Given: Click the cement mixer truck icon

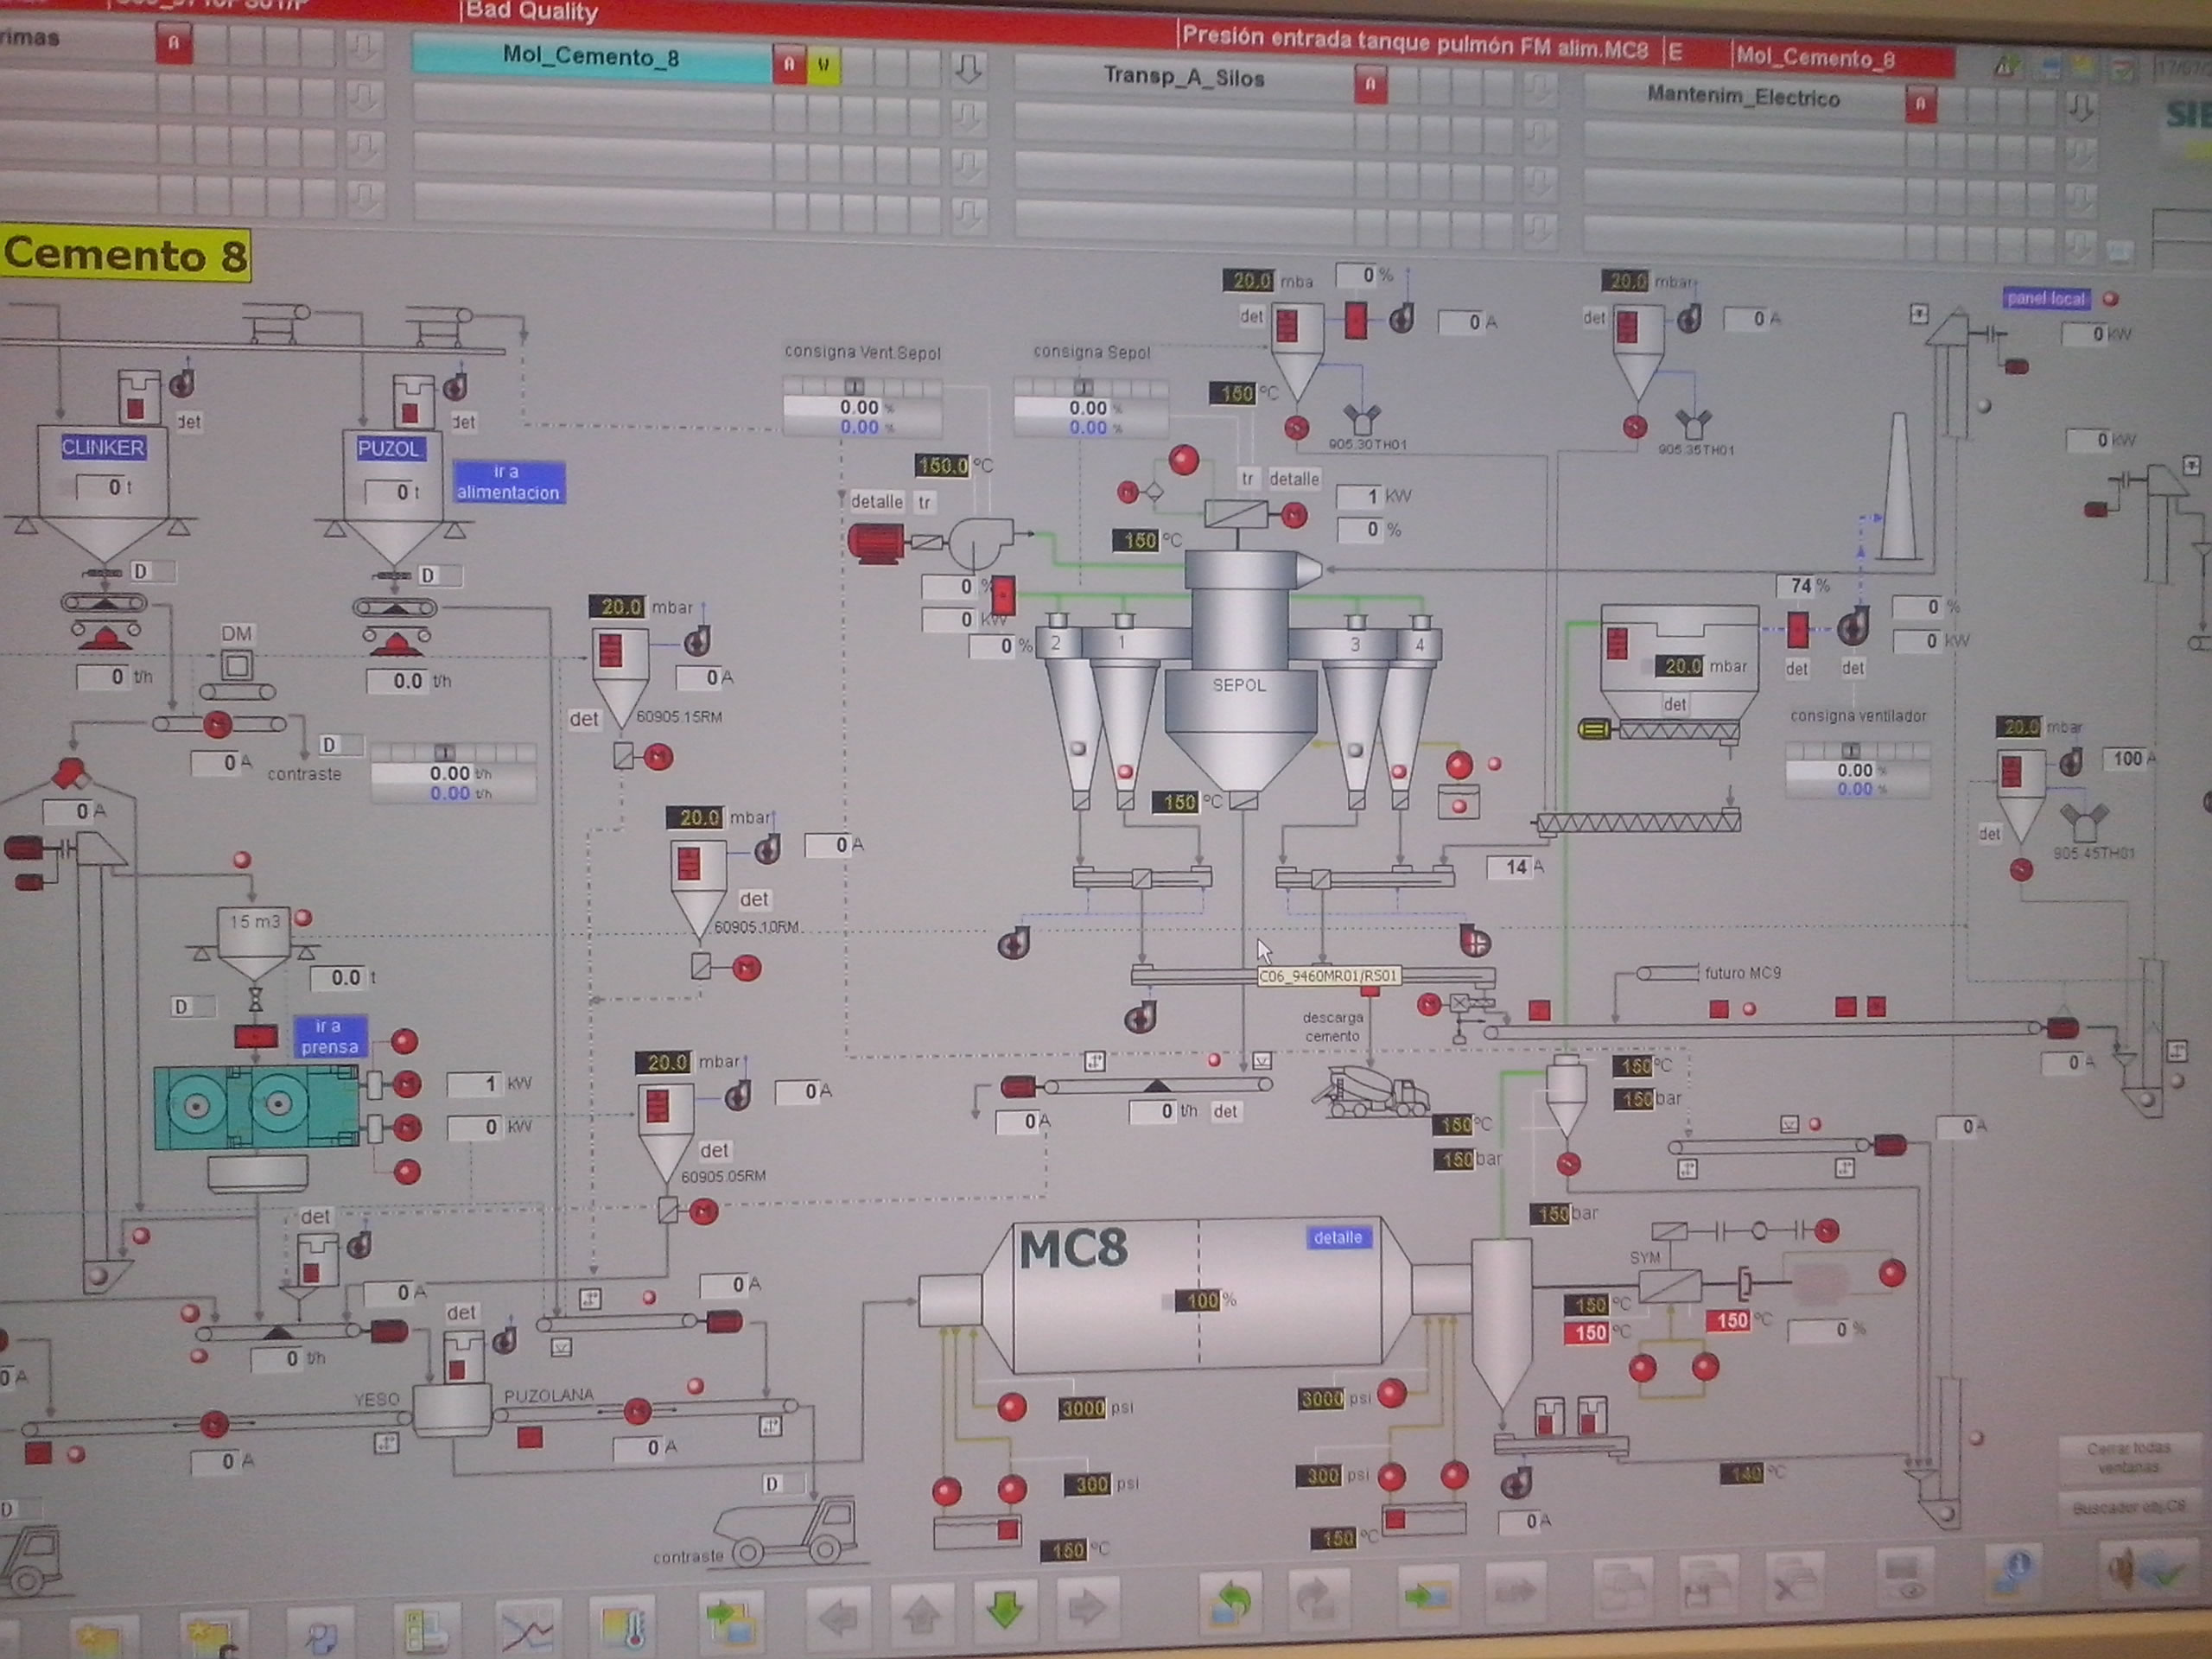Looking at the screenshot, I should [x=1371, y=1092].
